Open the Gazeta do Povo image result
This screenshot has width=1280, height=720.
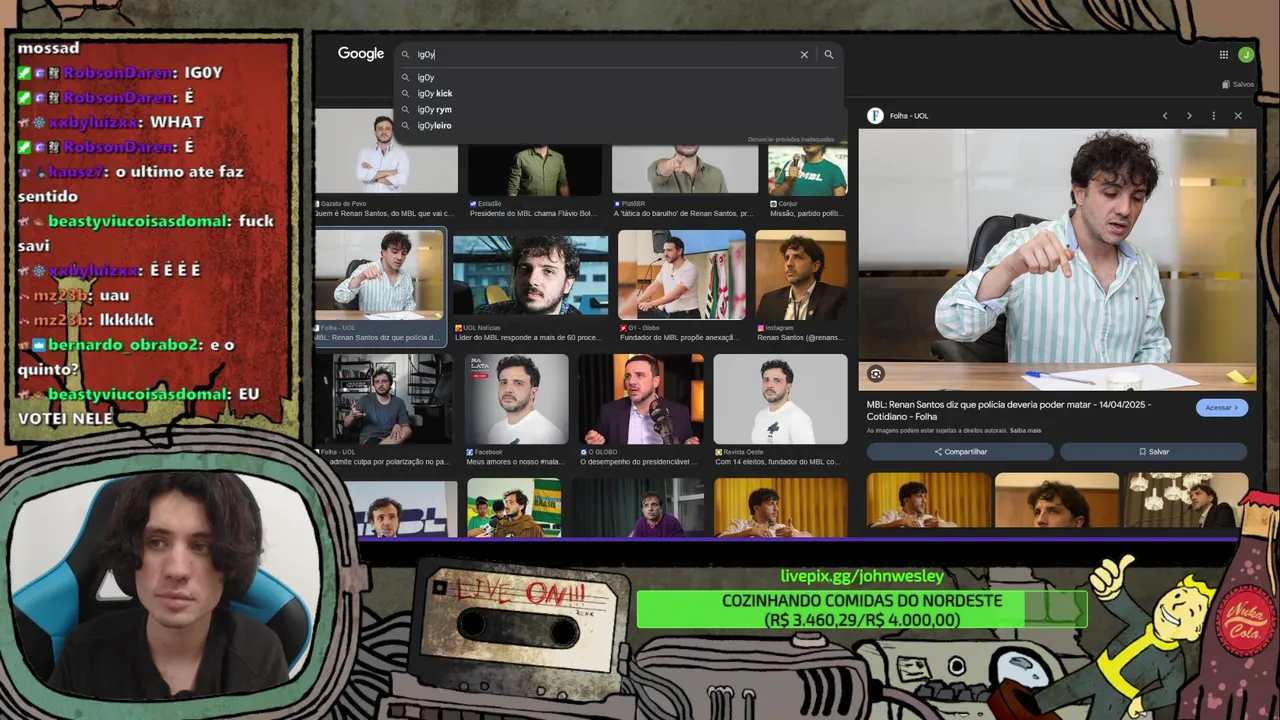pyautogui.click(x=386, y=152)
